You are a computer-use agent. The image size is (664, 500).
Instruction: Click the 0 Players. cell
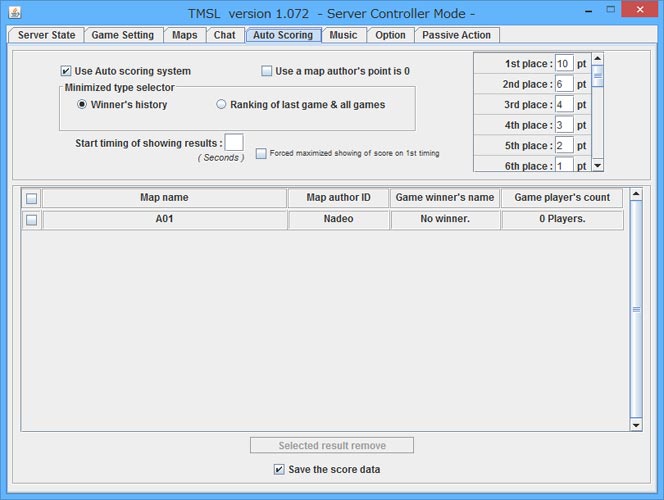pyautogui.click(x=562, y=219)
